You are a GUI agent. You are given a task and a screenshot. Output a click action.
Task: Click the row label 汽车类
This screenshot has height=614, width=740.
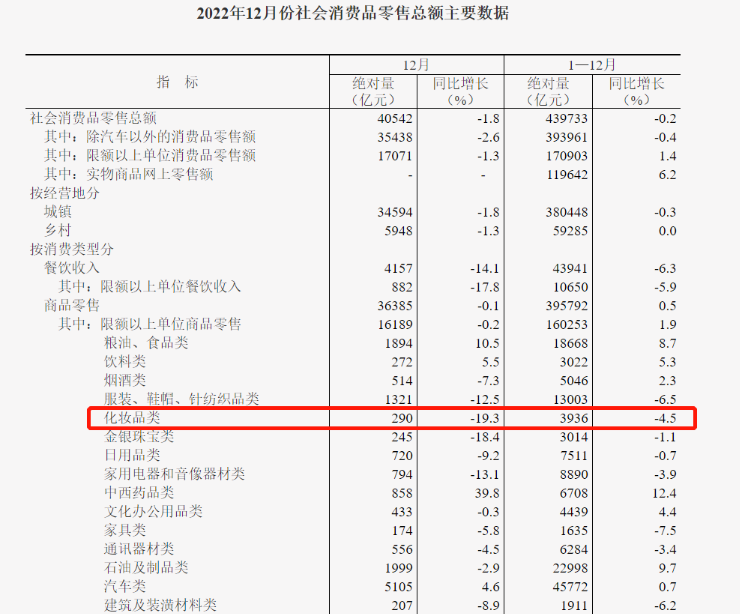pyautogui.click(x=125, y=586)
